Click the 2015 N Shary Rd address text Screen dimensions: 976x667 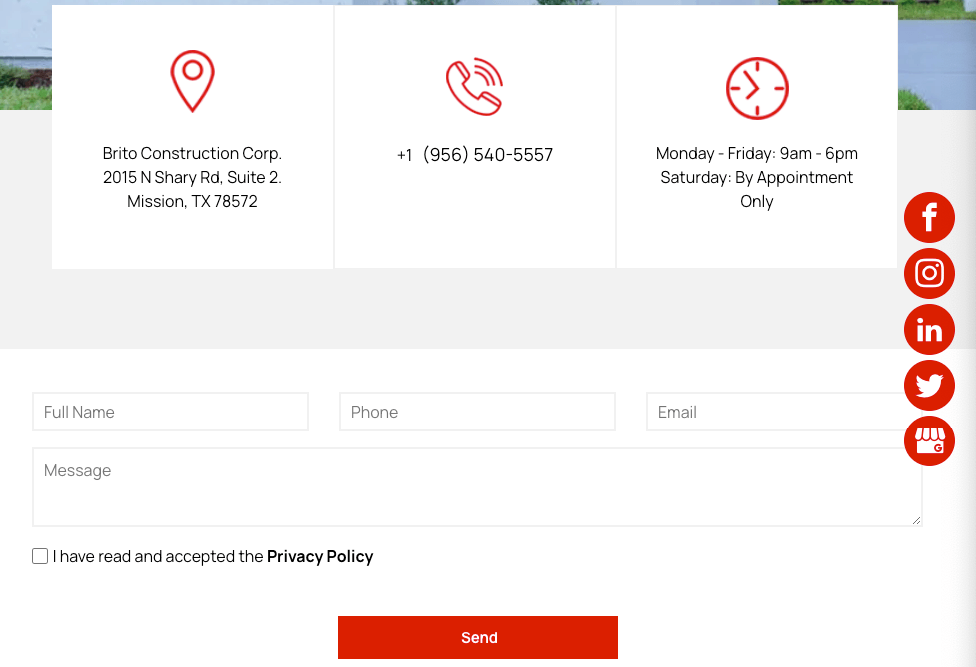point(192,177)
